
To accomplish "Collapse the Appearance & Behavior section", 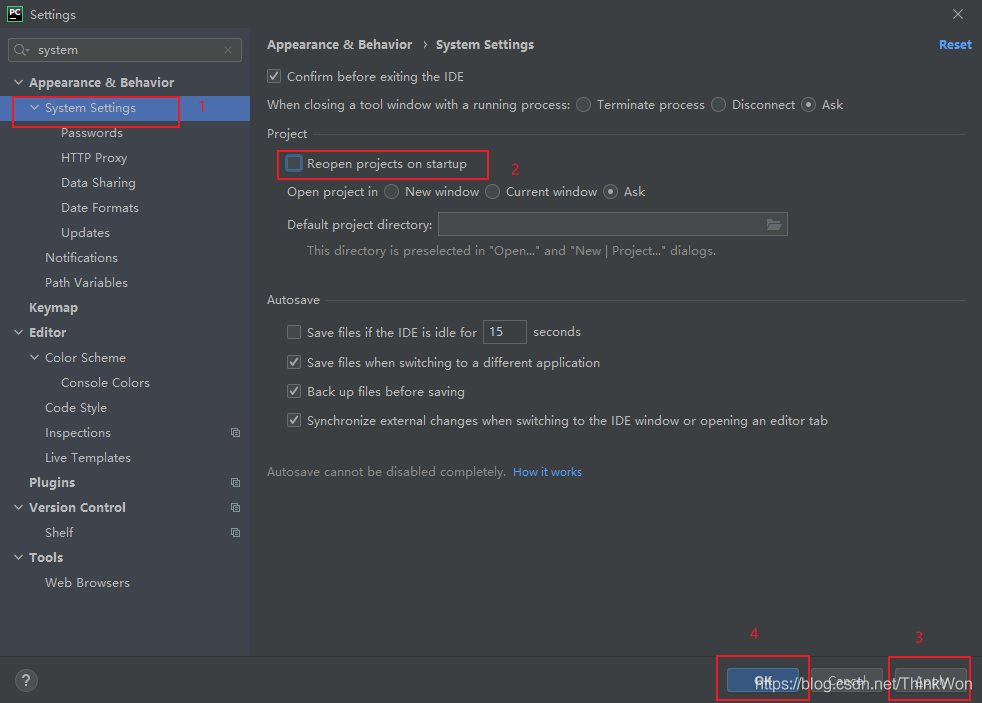I will [x=18, y=83].
